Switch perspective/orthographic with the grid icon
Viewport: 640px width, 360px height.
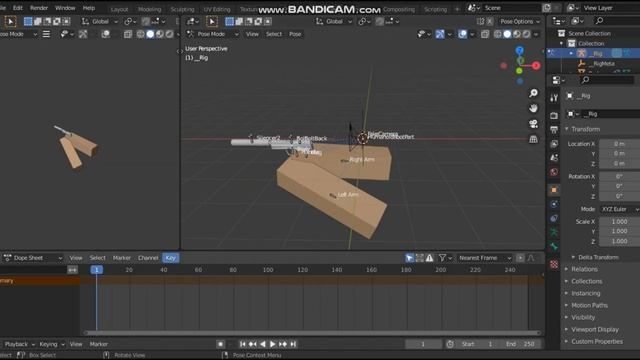click(533, 139)
